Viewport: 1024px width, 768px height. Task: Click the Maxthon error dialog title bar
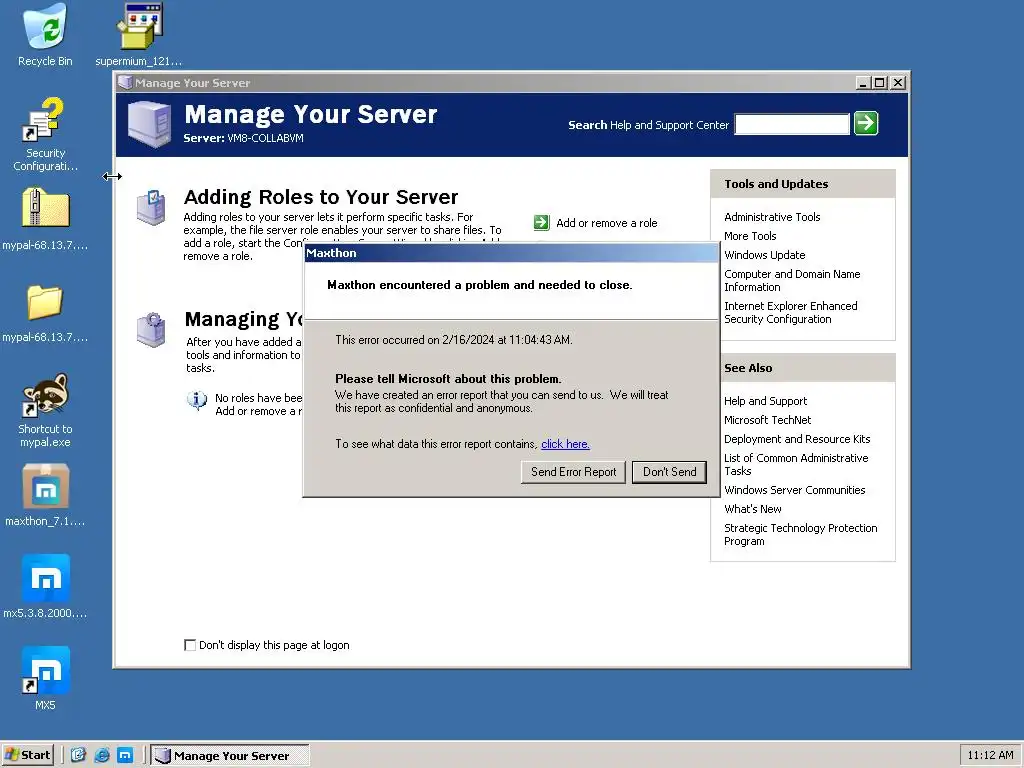[x=511, y=253]
